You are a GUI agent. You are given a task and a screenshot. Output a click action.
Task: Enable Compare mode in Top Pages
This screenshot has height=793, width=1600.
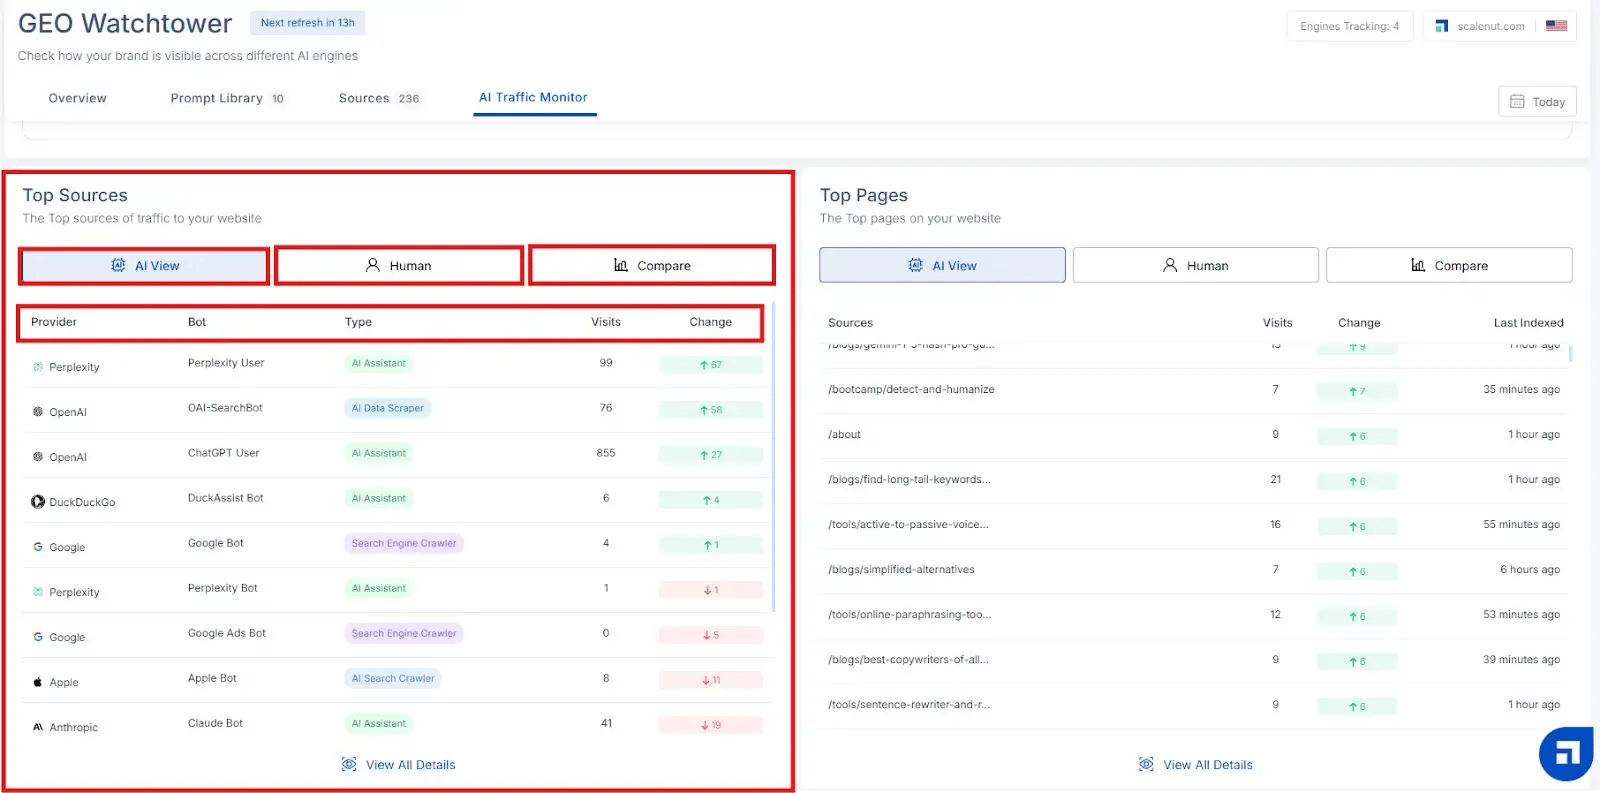(x=1449, y=266)
